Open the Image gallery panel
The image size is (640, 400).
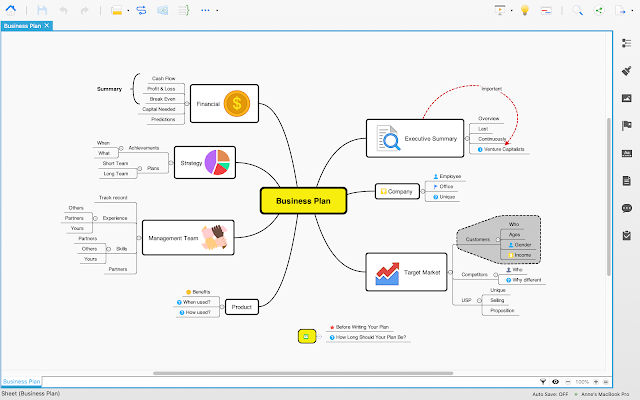tap(626, 98)
